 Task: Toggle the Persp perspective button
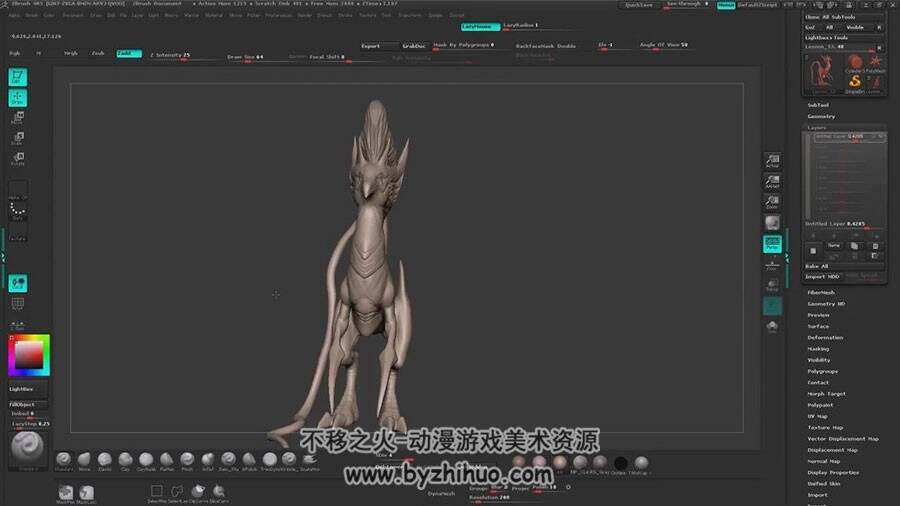[773, 244]
